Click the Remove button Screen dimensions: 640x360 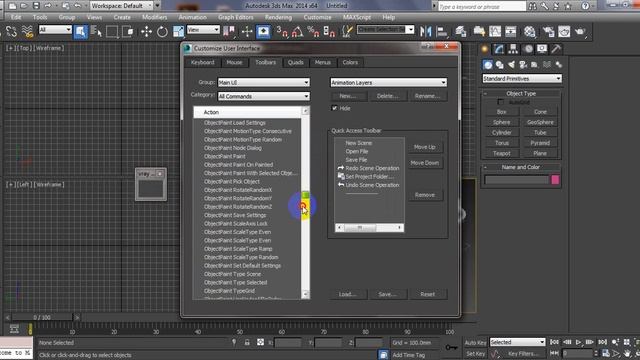[424, 195]
